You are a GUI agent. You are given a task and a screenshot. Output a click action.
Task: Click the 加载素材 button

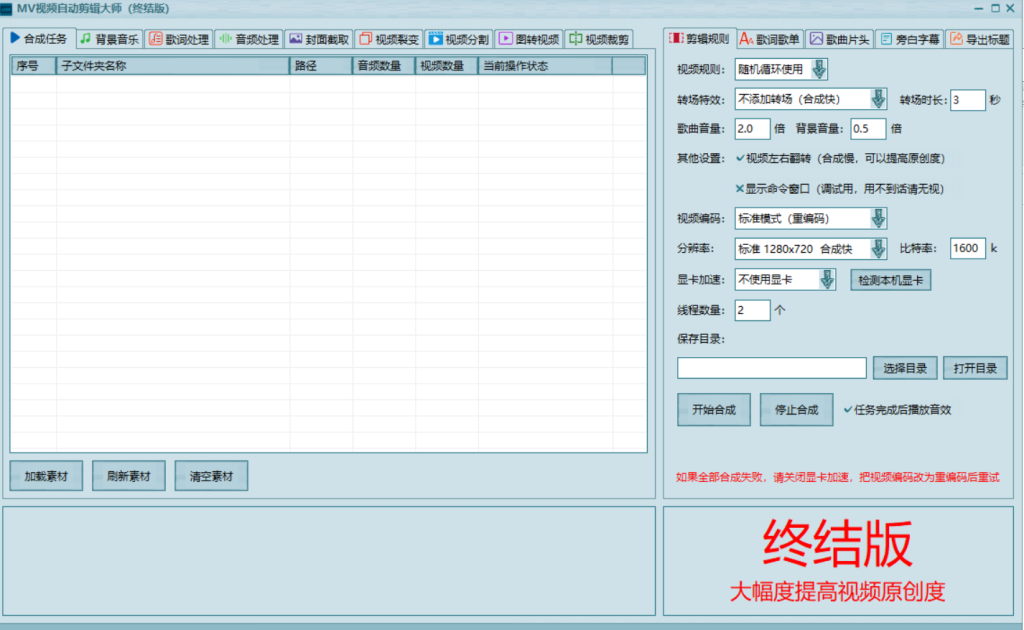coord(46,477)
